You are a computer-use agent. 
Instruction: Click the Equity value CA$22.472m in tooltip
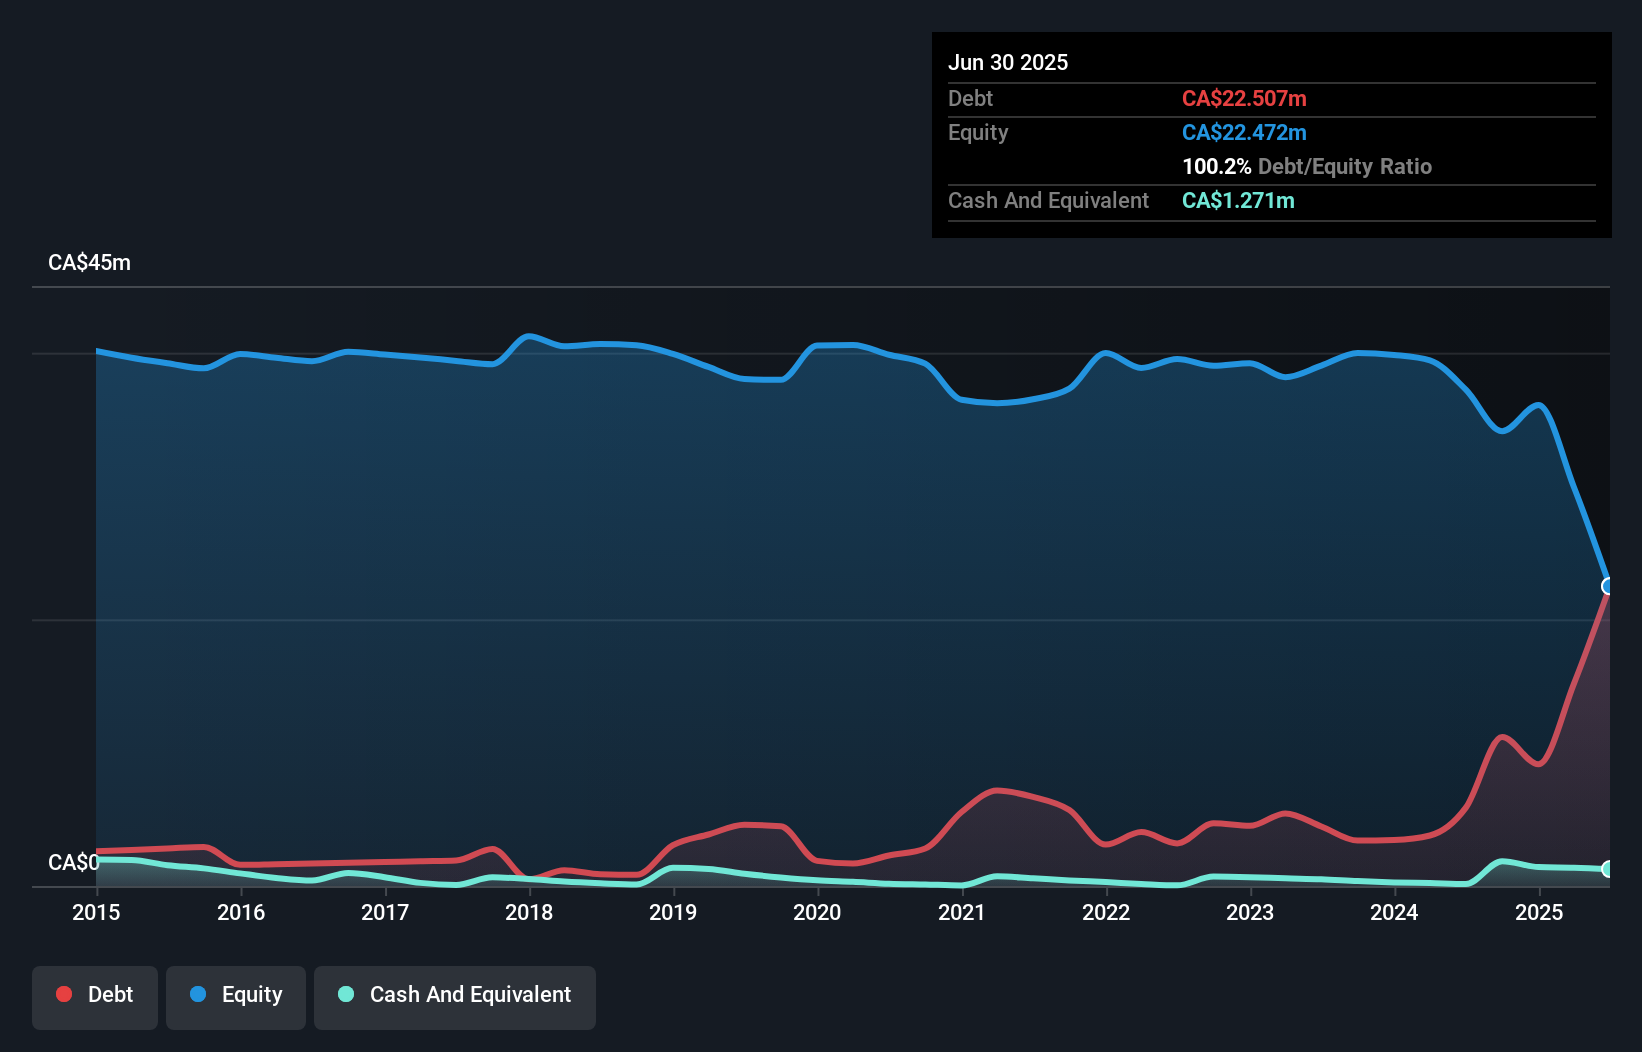point(1244,132)
